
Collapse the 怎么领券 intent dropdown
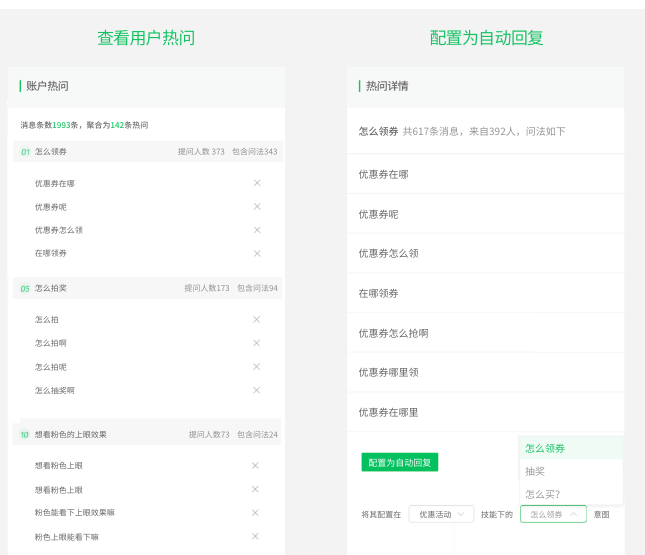point(553,514)
